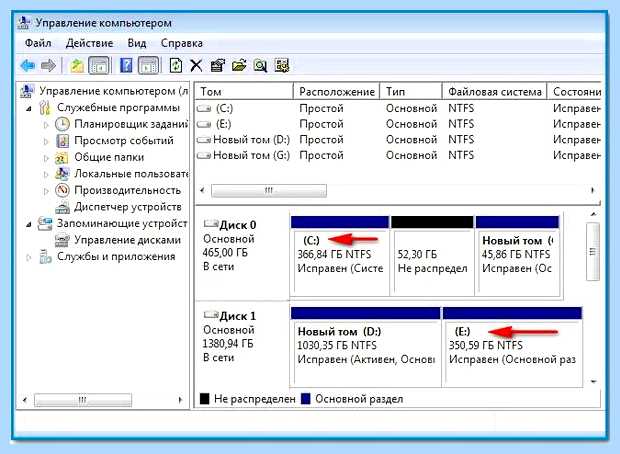Viewport: 620px width, 454px height.
Task: Sort by the Файловая система column header
Action: pyautogui.click(x=494, y=91)
